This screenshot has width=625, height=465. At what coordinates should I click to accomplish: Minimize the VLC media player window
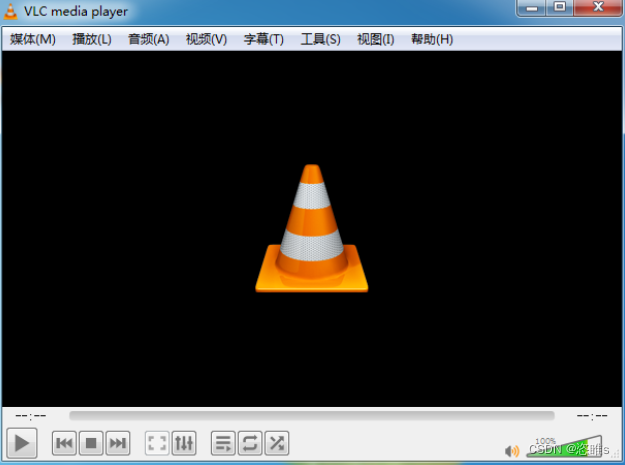tap(532, 8)
